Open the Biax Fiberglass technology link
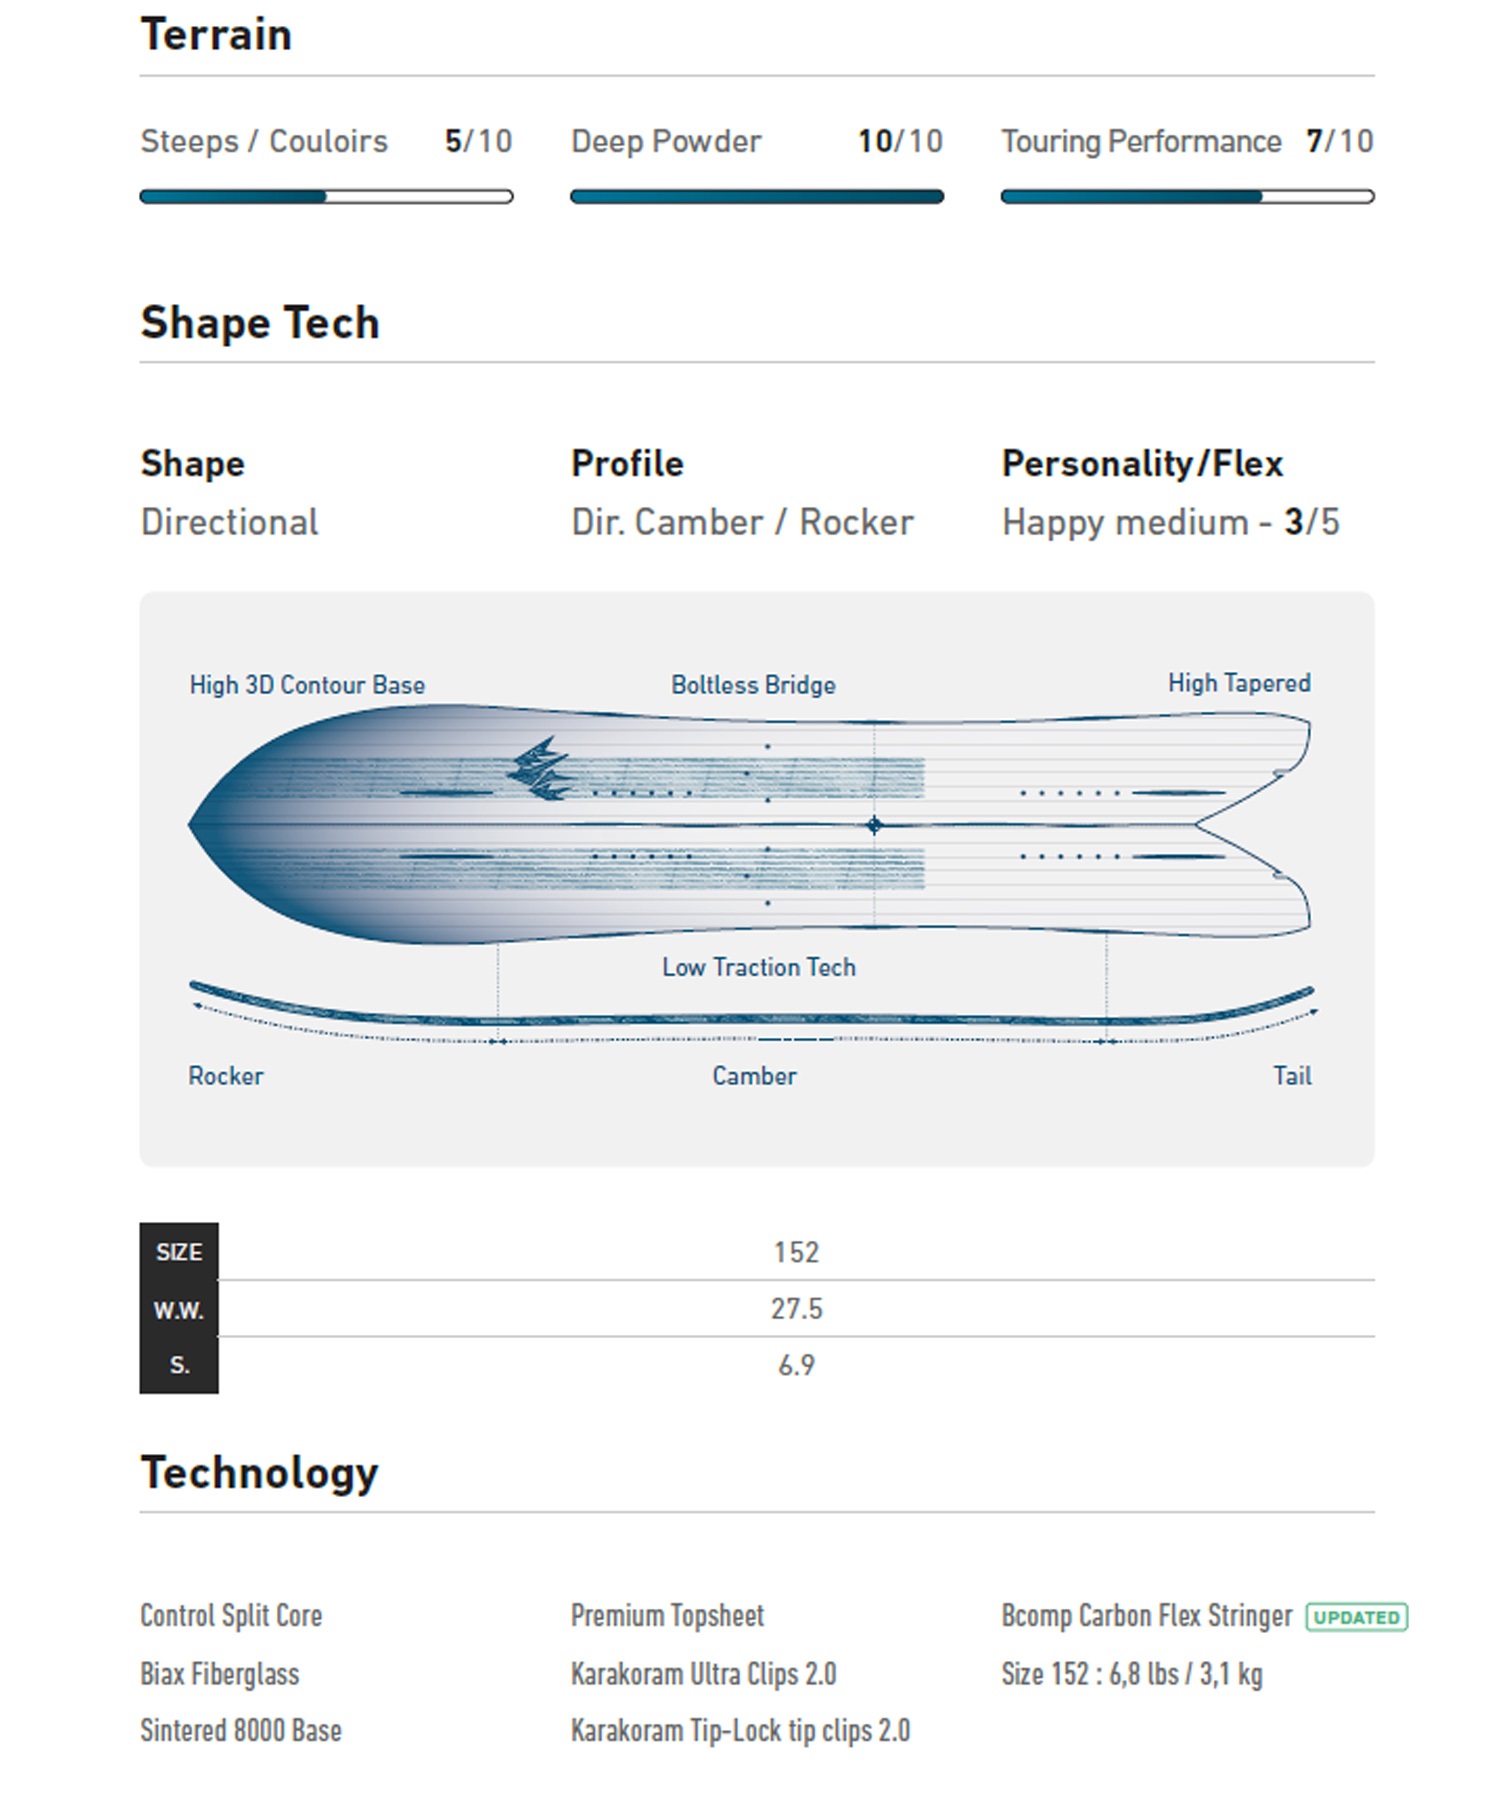Screen dimensions: 1500x1800 (220, 1674)
